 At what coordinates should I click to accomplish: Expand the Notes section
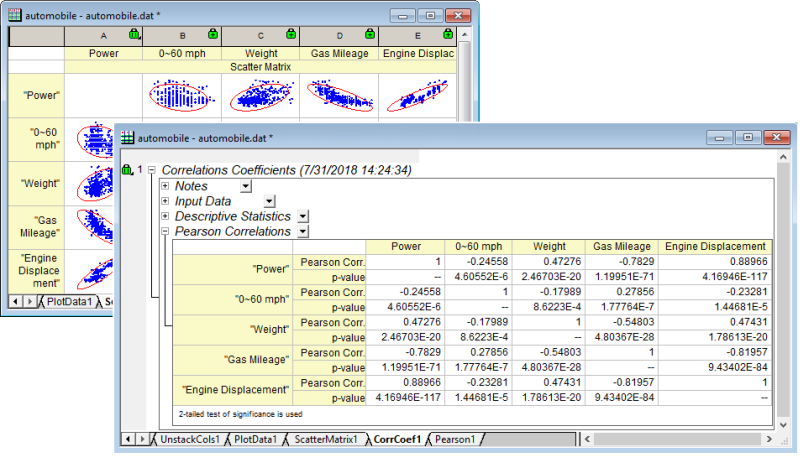(165, 186)
